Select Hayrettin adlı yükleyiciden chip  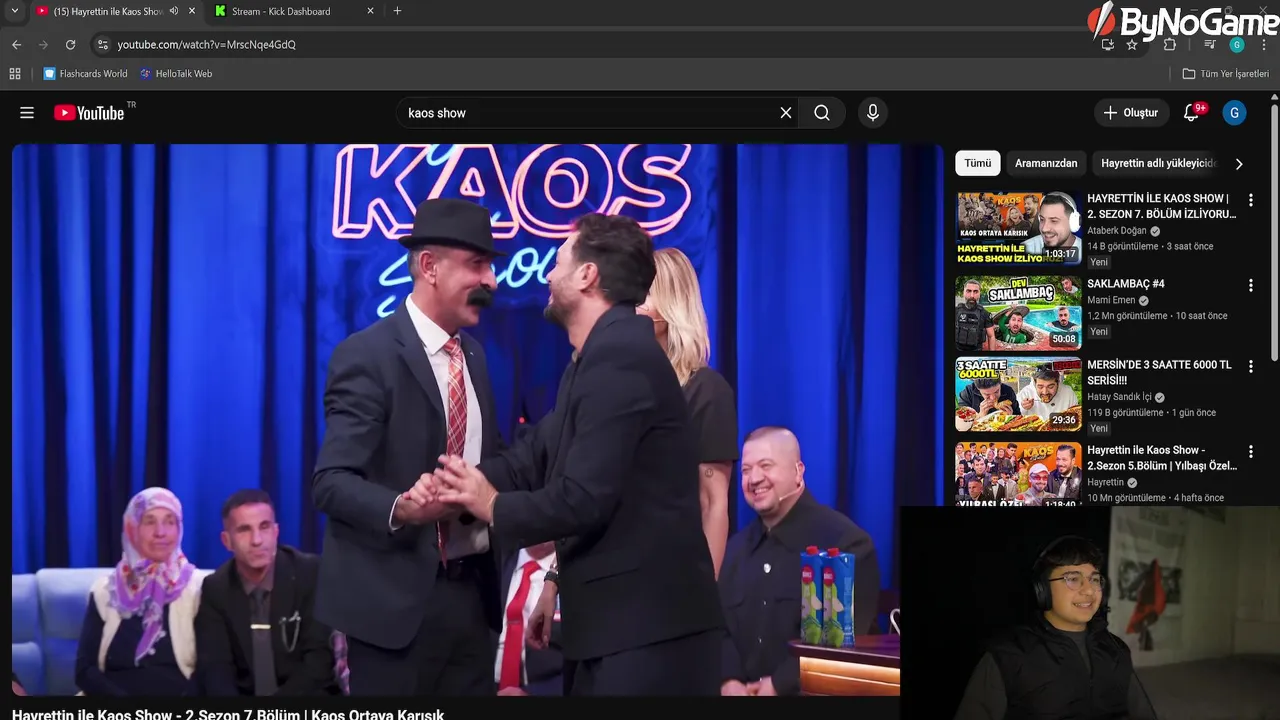coord(1158,163)
